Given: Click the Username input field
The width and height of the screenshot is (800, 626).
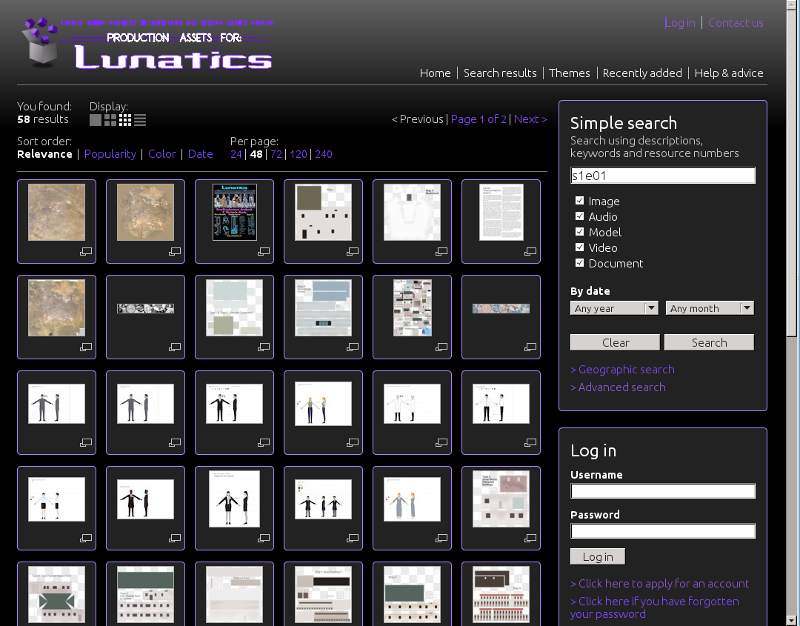Looking at the screenshot, I should 663,491.
